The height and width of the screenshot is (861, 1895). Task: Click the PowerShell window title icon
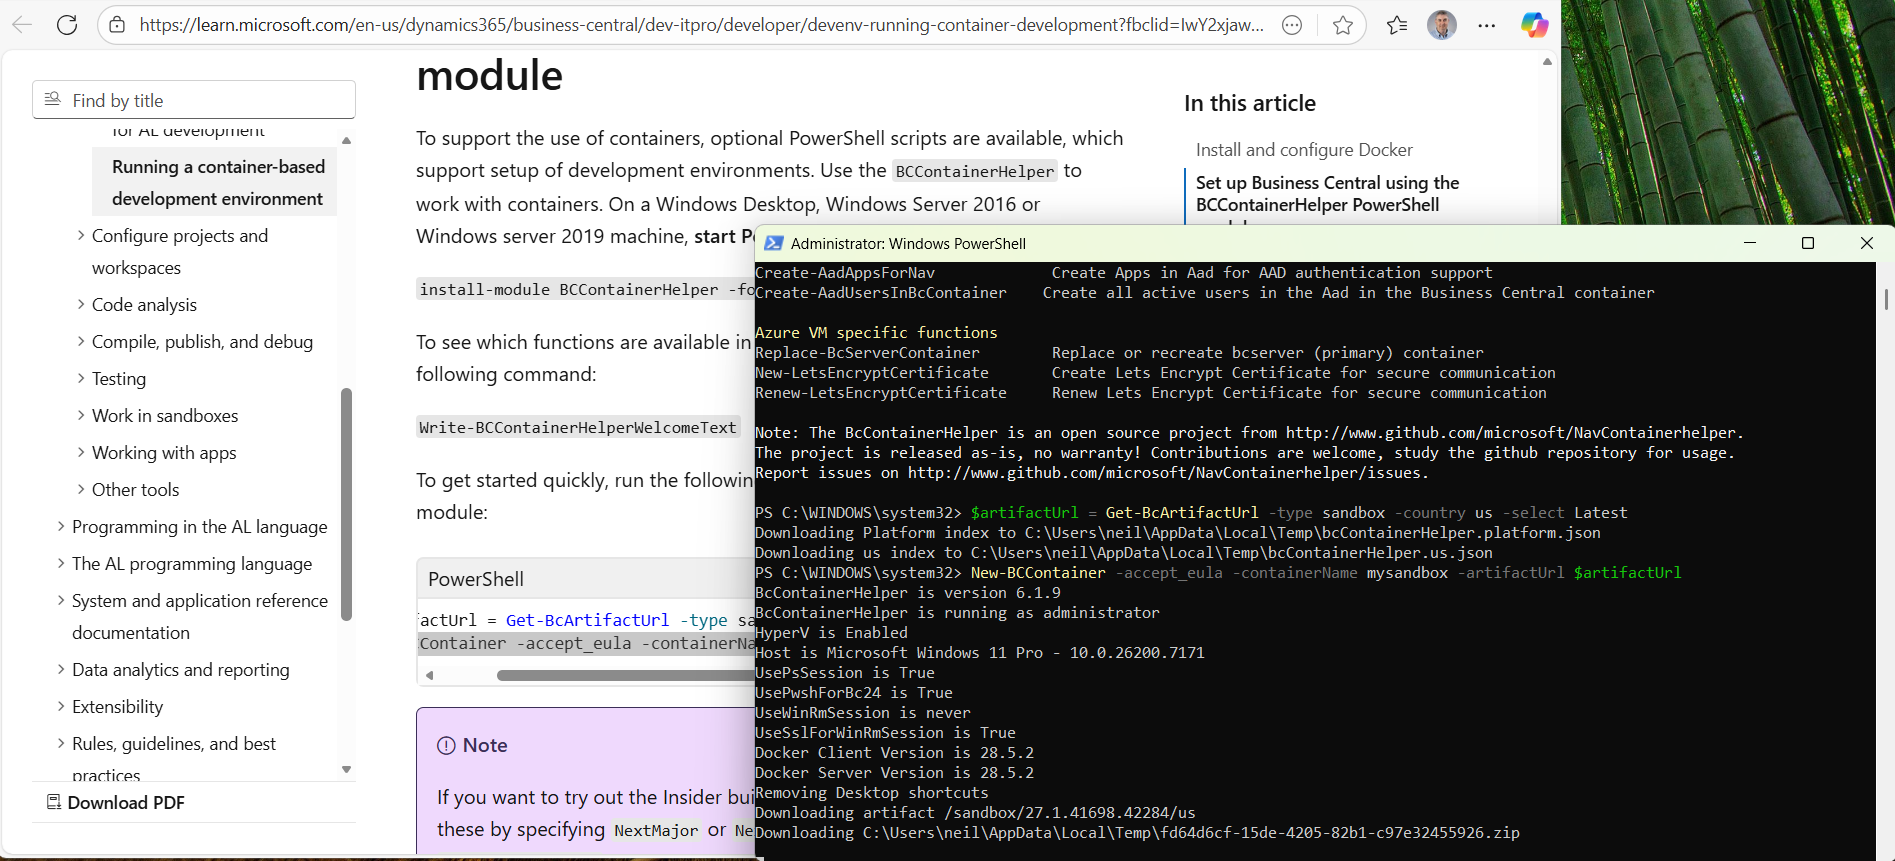[773, 243]
